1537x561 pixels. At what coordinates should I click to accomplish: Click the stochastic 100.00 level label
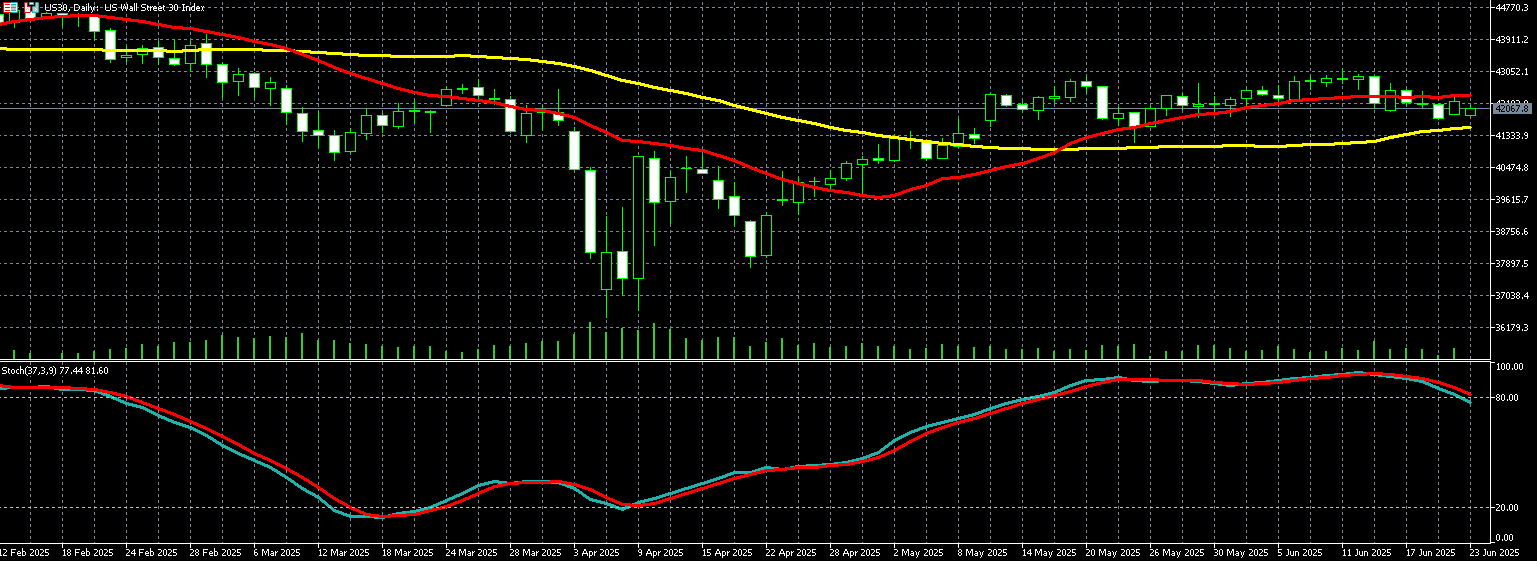(1508, 367)
